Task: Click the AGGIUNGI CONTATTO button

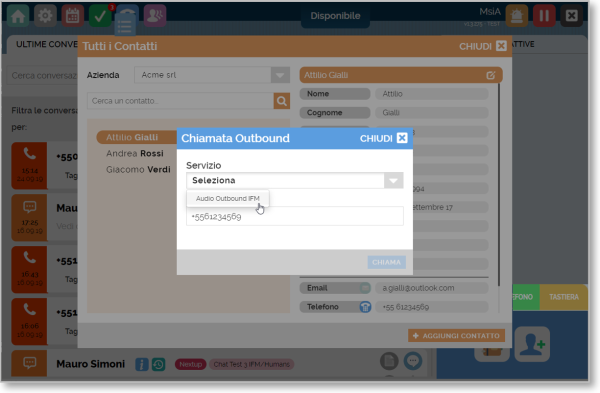Action: click(457, 336)
